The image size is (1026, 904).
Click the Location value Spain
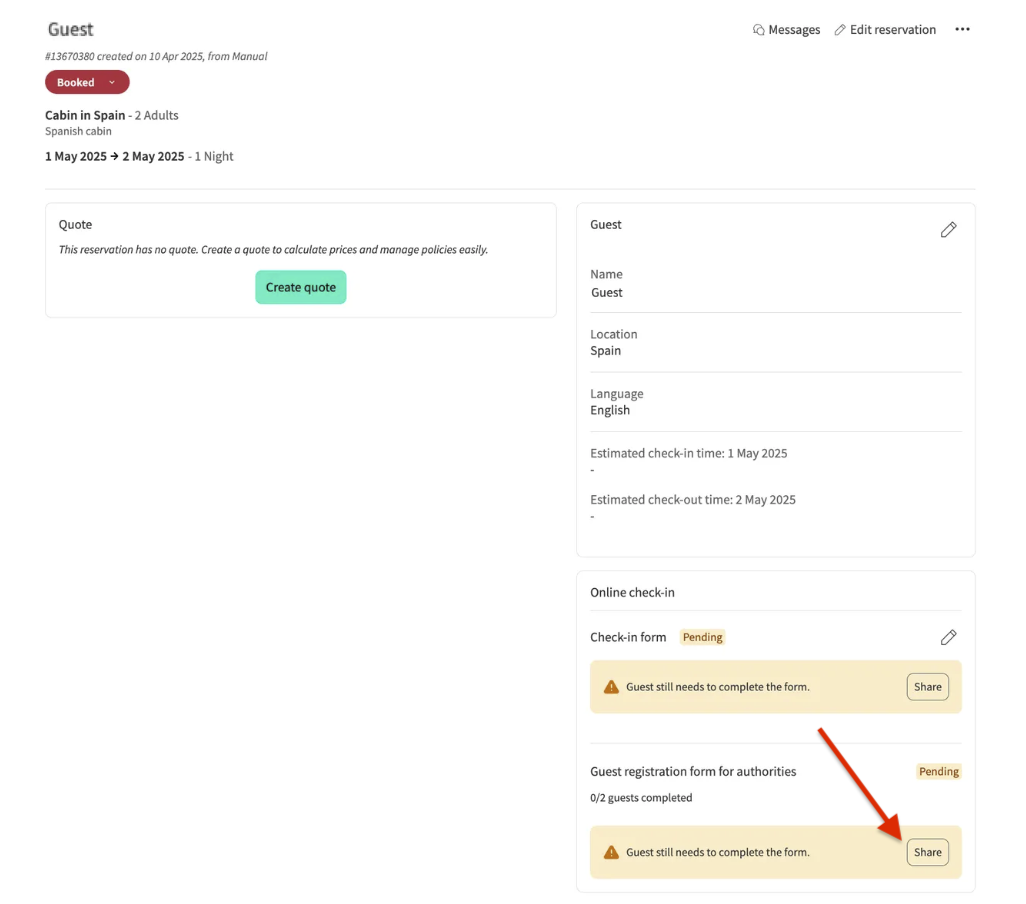click(606, 351)
